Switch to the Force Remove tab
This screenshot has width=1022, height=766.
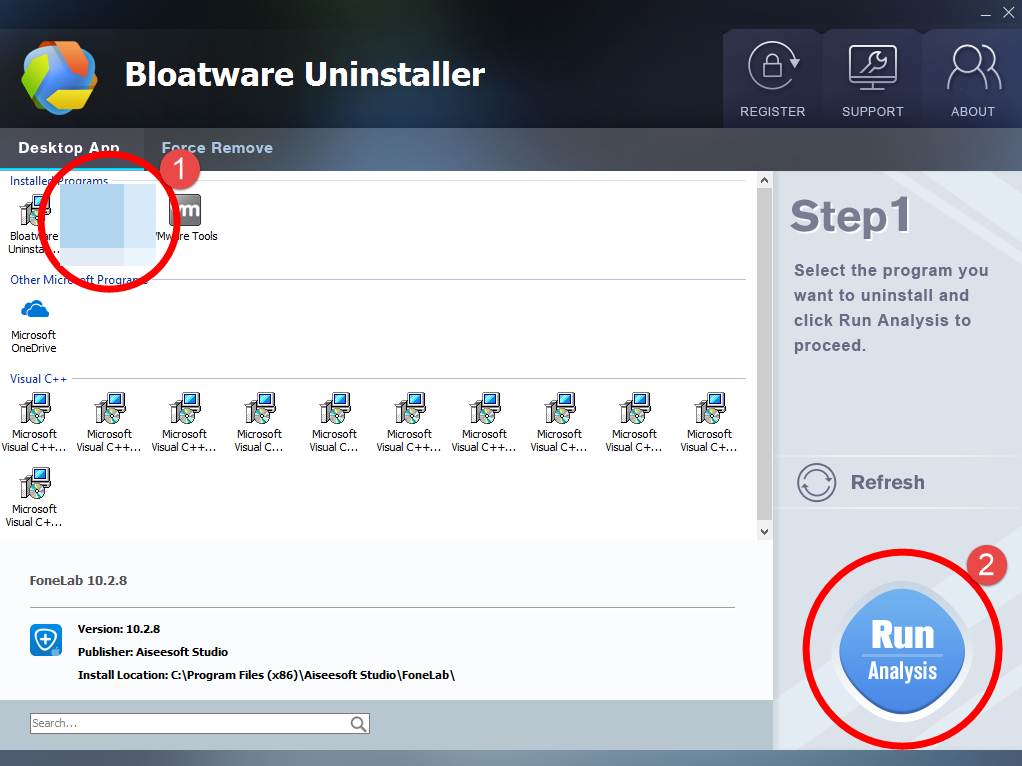click(217, 148)
